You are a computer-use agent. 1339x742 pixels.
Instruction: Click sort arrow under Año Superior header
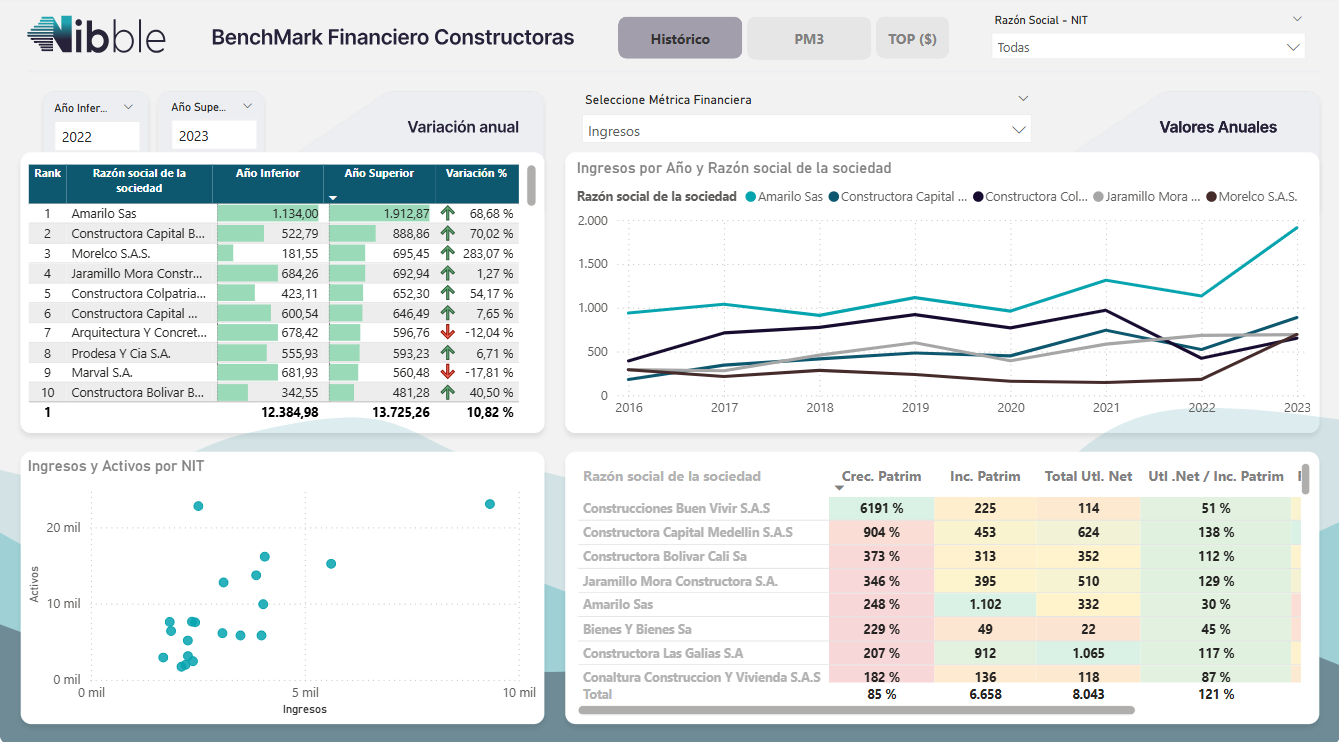(333, 198)
